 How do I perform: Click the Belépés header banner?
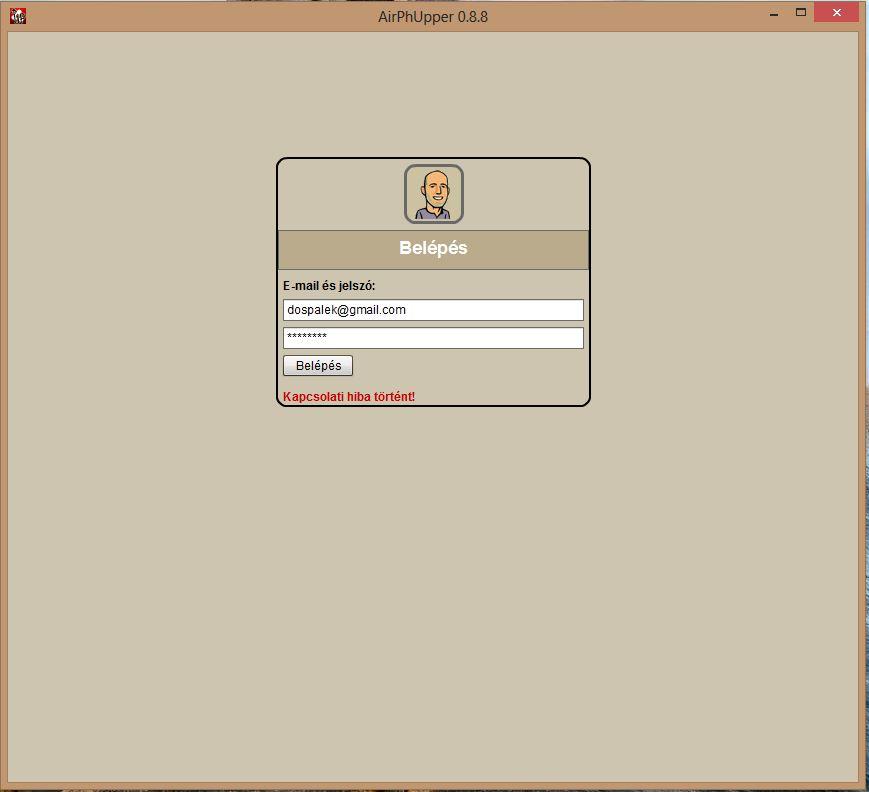[433, 249]
